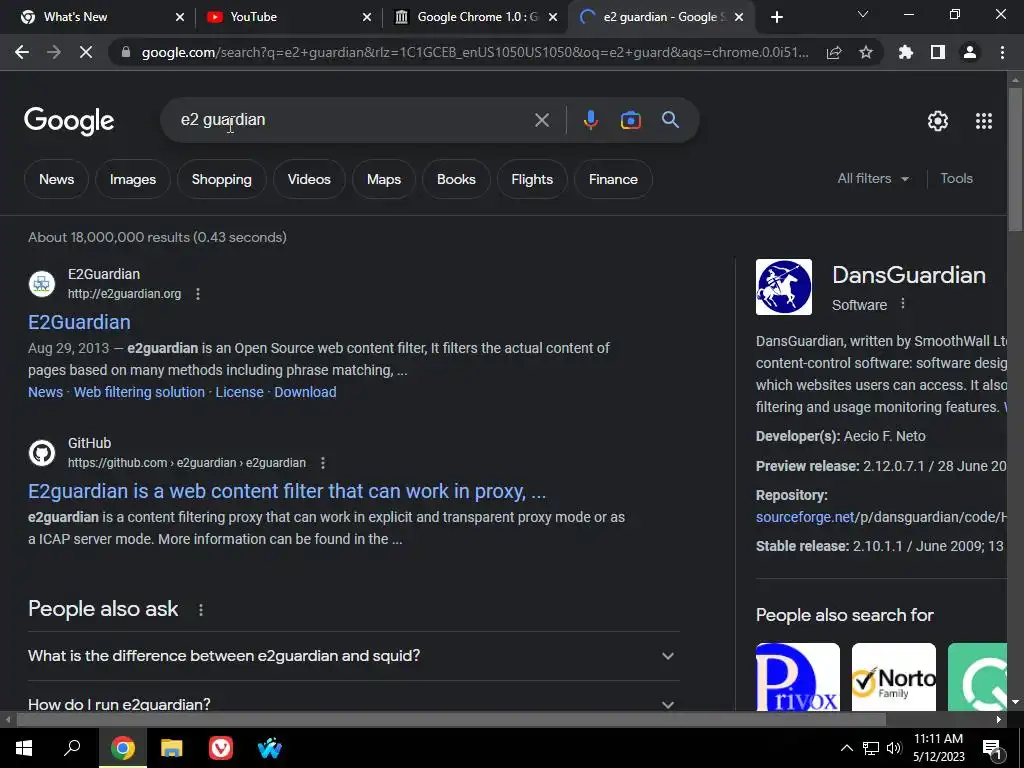Start voice search with the microphone
Image resolution: width=1024 pixels, height=768 pixels.
click(x=590, y=120)
